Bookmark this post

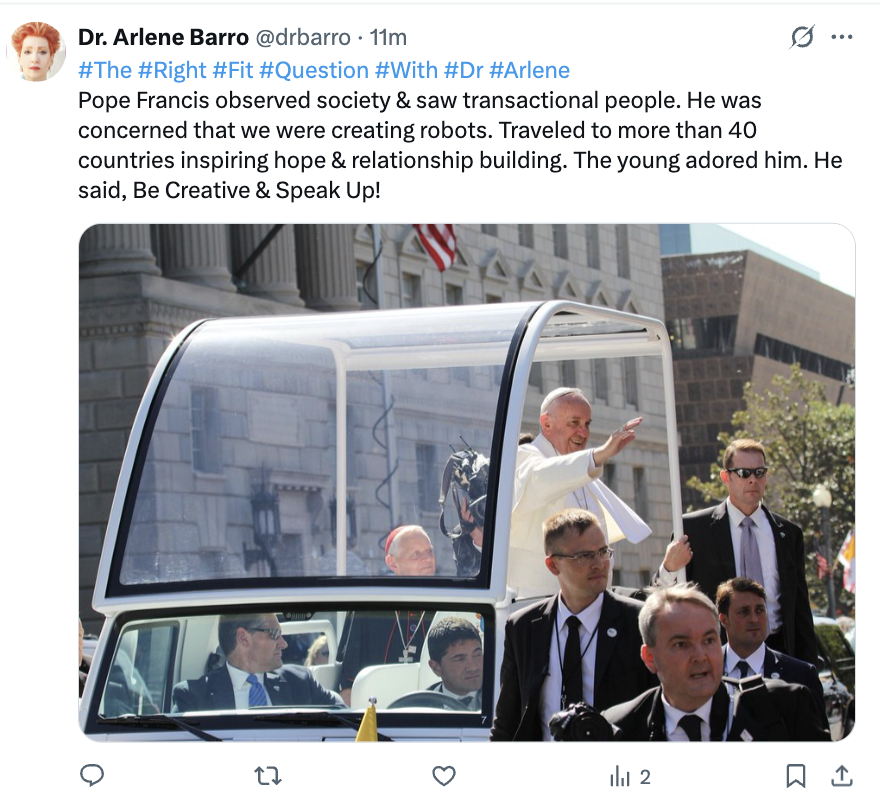(796, 776)
